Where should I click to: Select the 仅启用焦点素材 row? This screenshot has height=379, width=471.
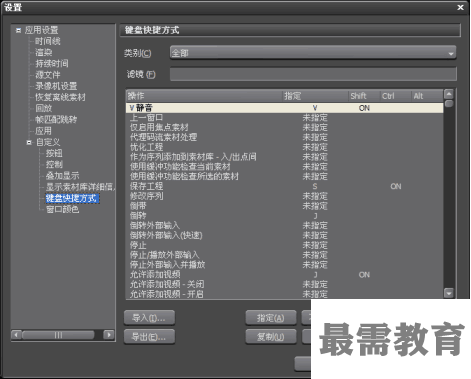tap(285, 127)
